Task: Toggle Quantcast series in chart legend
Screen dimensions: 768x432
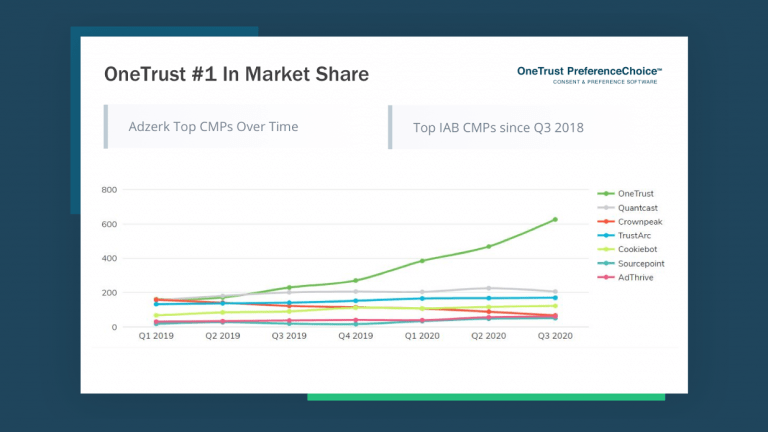Action: click(x=627, y=208)
